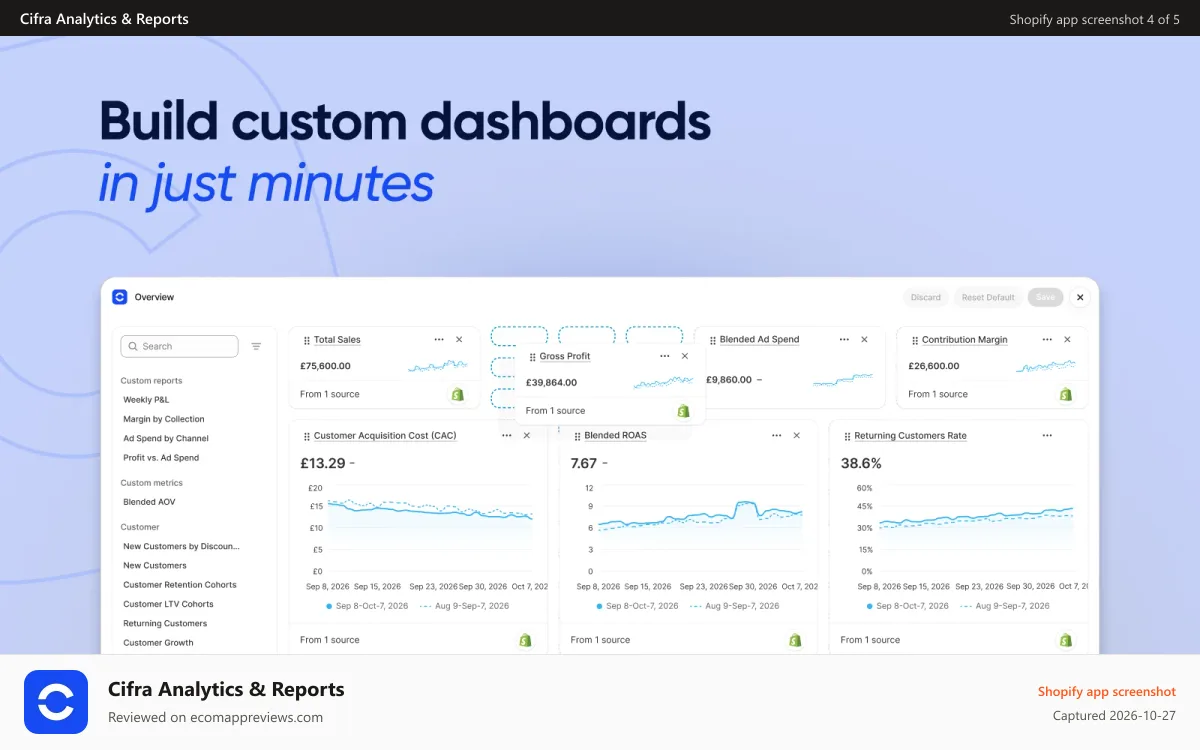Image resolution: width=1200 pixels, height=750 pixels.
Task: Click the Discard button
Action: (x=926, y=297)
